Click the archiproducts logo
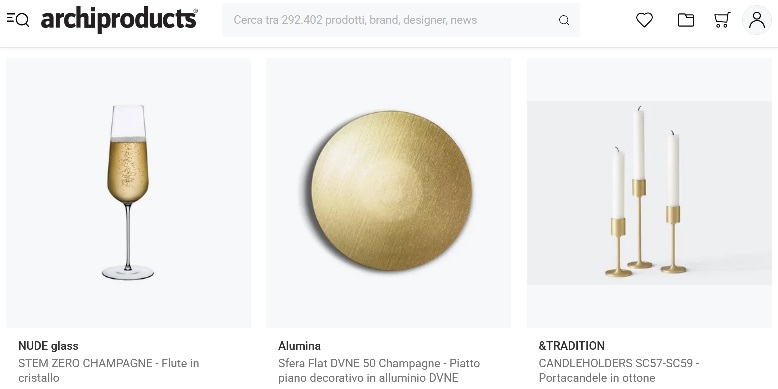 click(x=119, y=20)
